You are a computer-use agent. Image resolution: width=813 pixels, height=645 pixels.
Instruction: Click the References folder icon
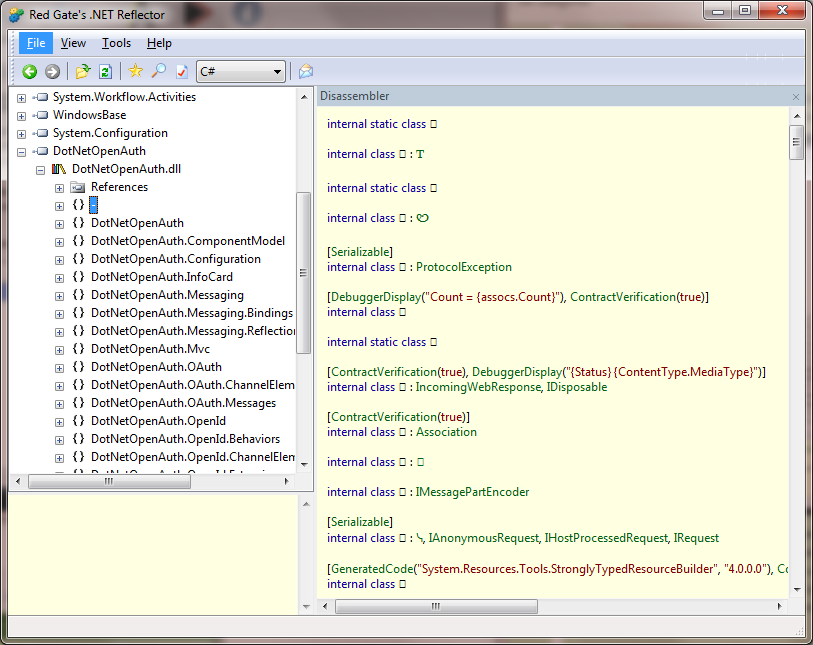coord(77,187)
